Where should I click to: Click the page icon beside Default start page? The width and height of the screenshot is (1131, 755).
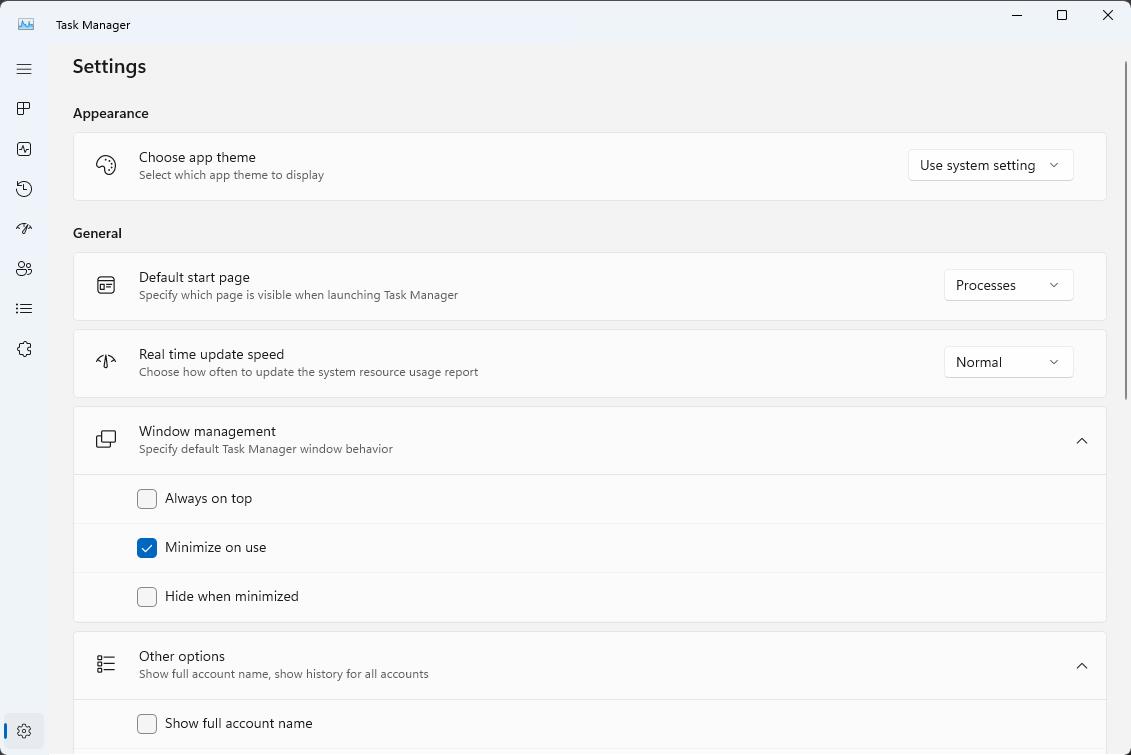tap(106, 286)
